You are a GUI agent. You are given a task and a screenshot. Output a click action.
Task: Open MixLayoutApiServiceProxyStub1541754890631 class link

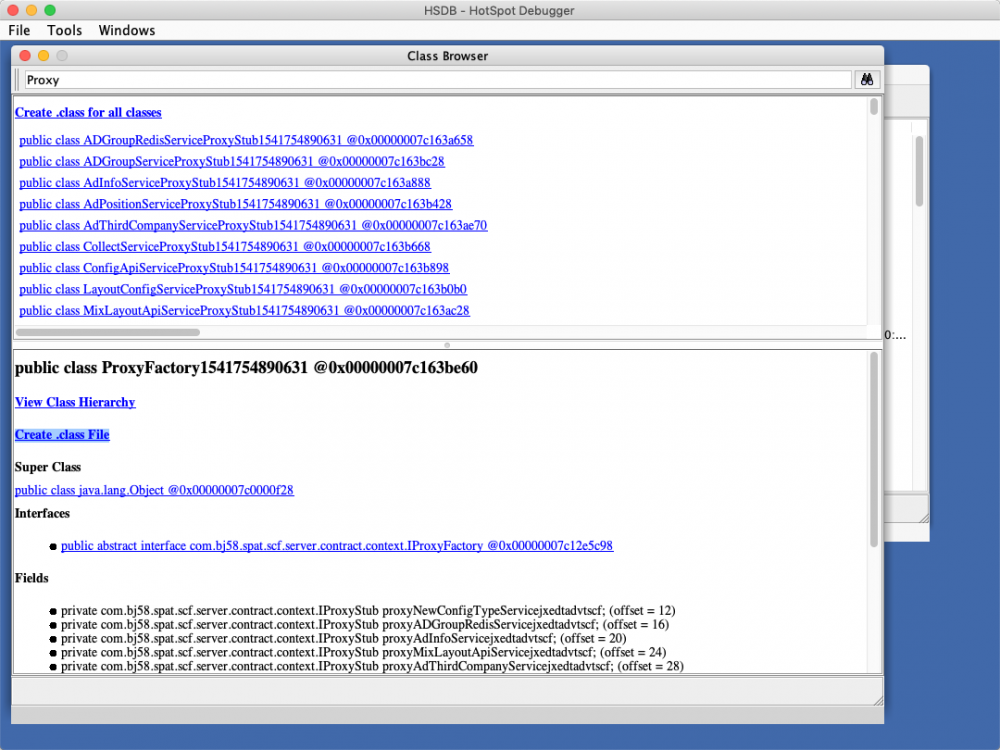click(244, 311)
